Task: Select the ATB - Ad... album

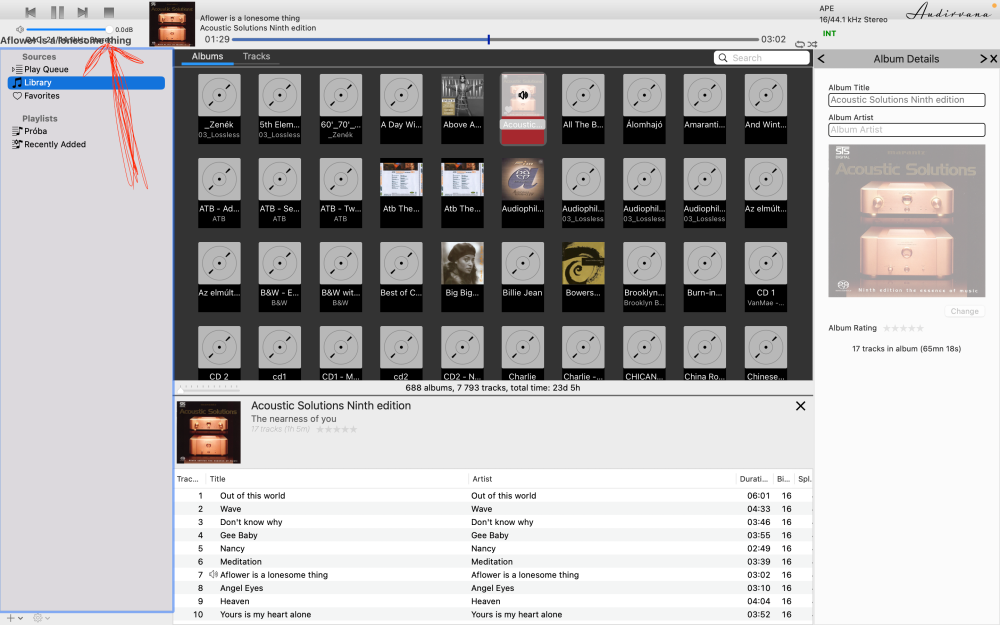Action: click(219, 193)
